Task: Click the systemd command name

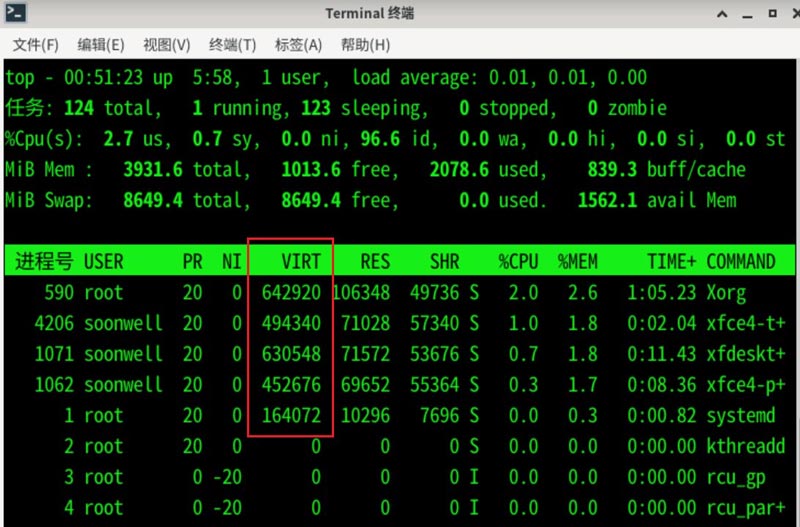Action: coord(741,416)
